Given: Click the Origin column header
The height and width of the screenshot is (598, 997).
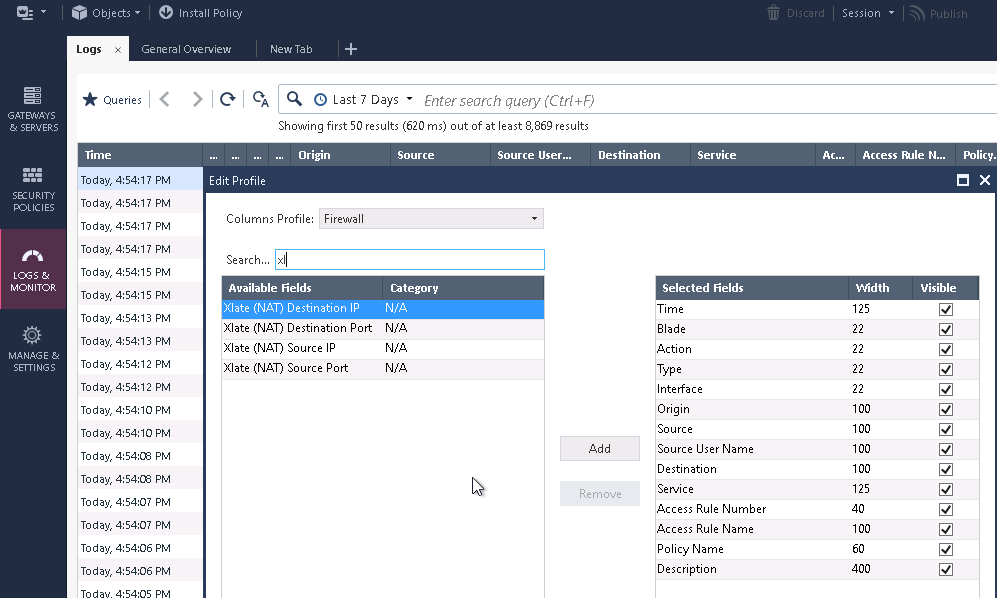Looking at the screenshot, I should 340,155.
